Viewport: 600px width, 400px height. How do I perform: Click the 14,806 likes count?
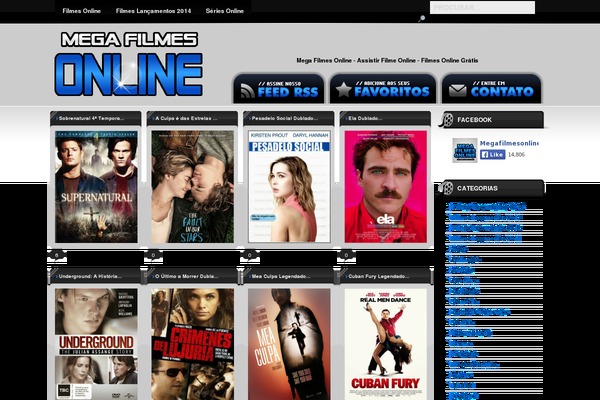click(x=516, y=155)
